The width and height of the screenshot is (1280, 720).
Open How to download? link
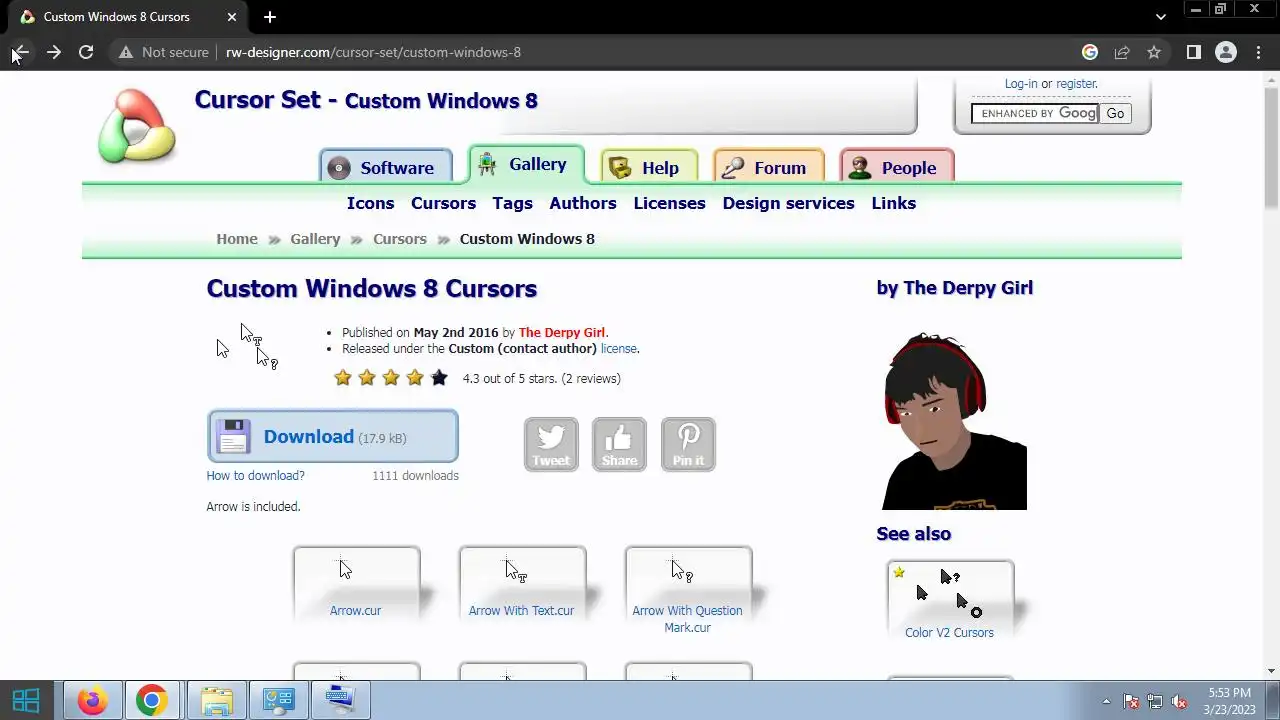pyautogui.click(x=256, y=476)
